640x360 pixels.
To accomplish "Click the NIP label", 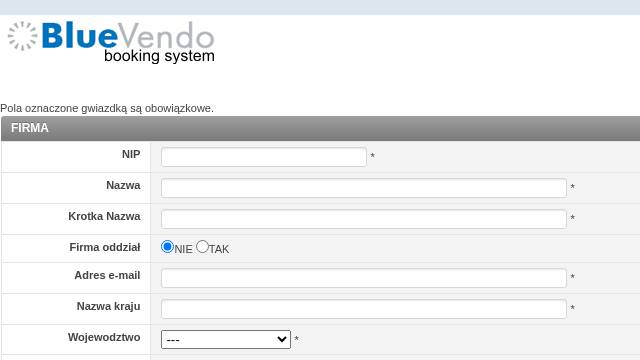I will coord(131,154).
